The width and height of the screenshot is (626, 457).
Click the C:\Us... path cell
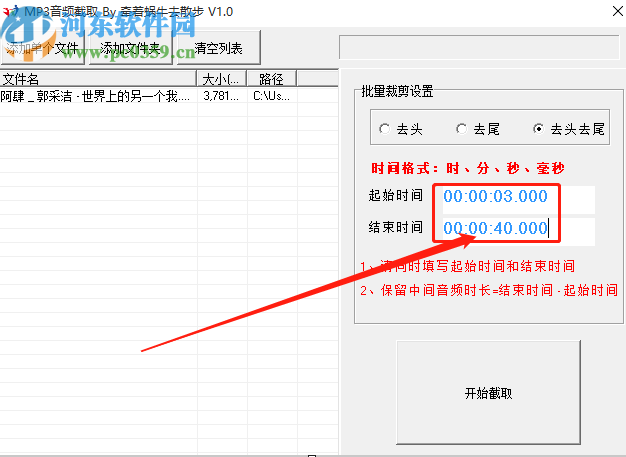click(271, 96)
